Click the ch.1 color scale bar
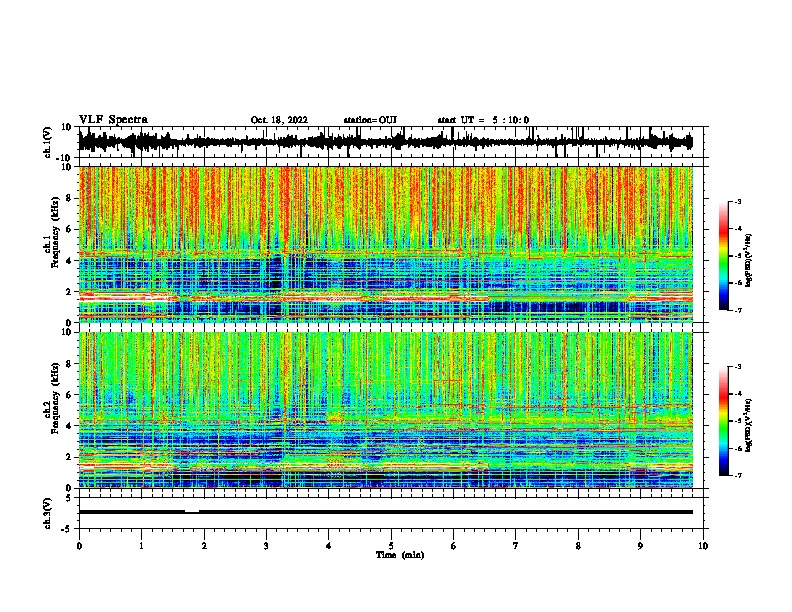Image resolution: width=792 pixels, height=612 pixels. 723,256
